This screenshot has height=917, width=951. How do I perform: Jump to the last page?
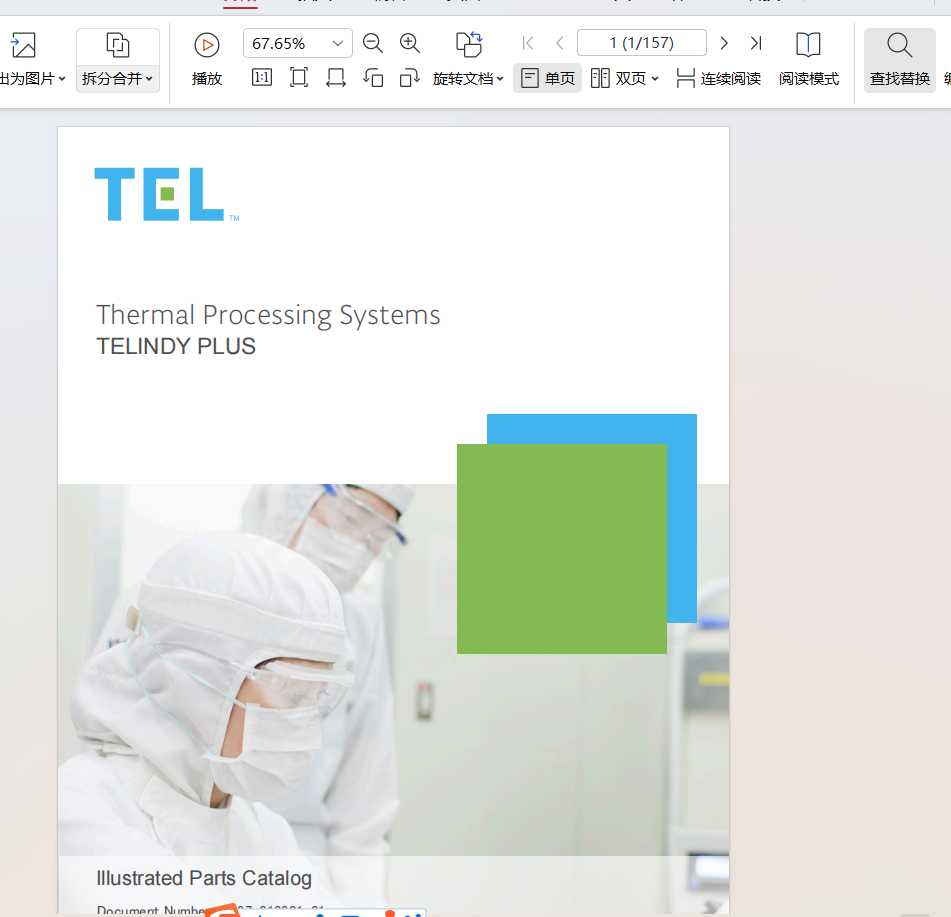[755, 43]
